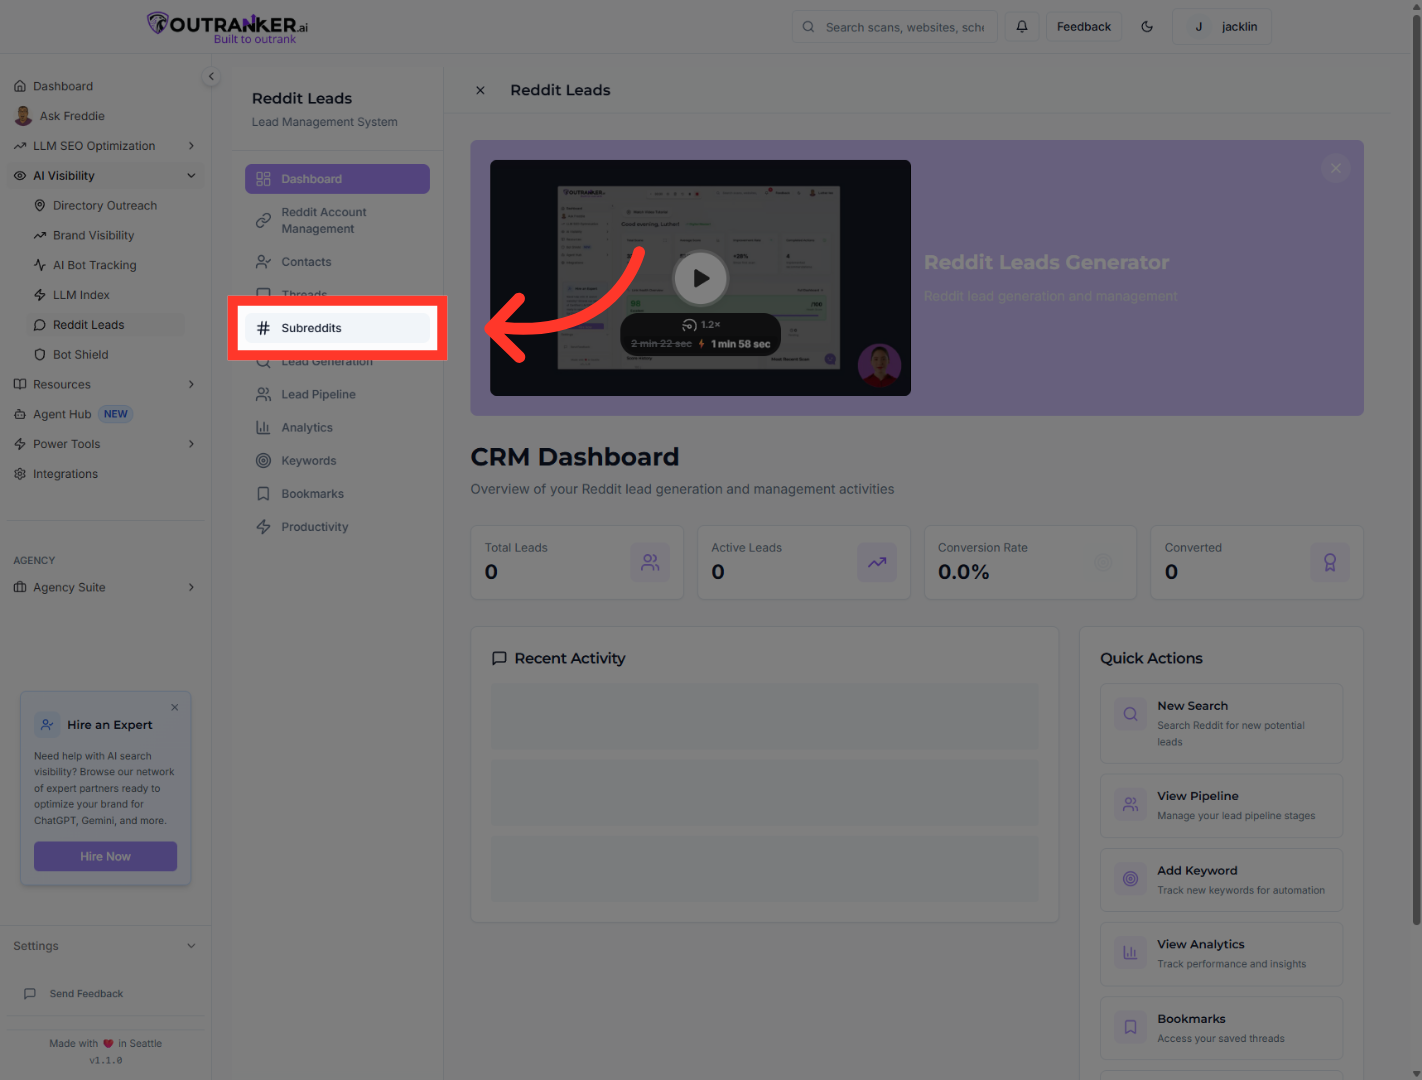
Task: Open Directory Outreach
Action: point(105,206)
